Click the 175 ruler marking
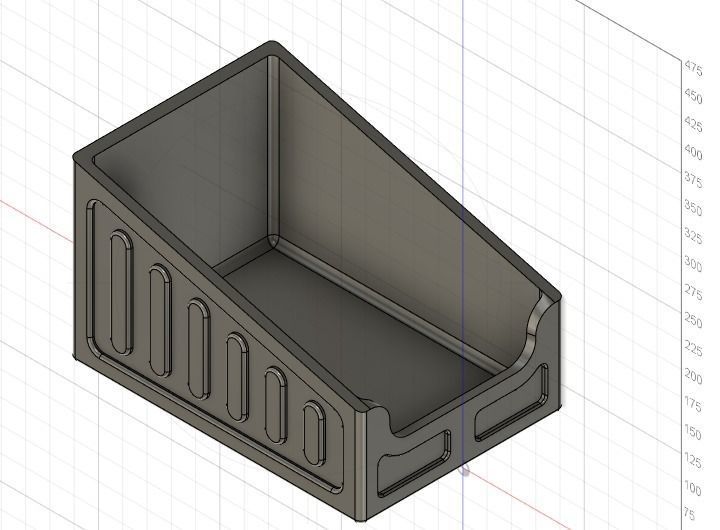The image size is (720, 530). 693,405
